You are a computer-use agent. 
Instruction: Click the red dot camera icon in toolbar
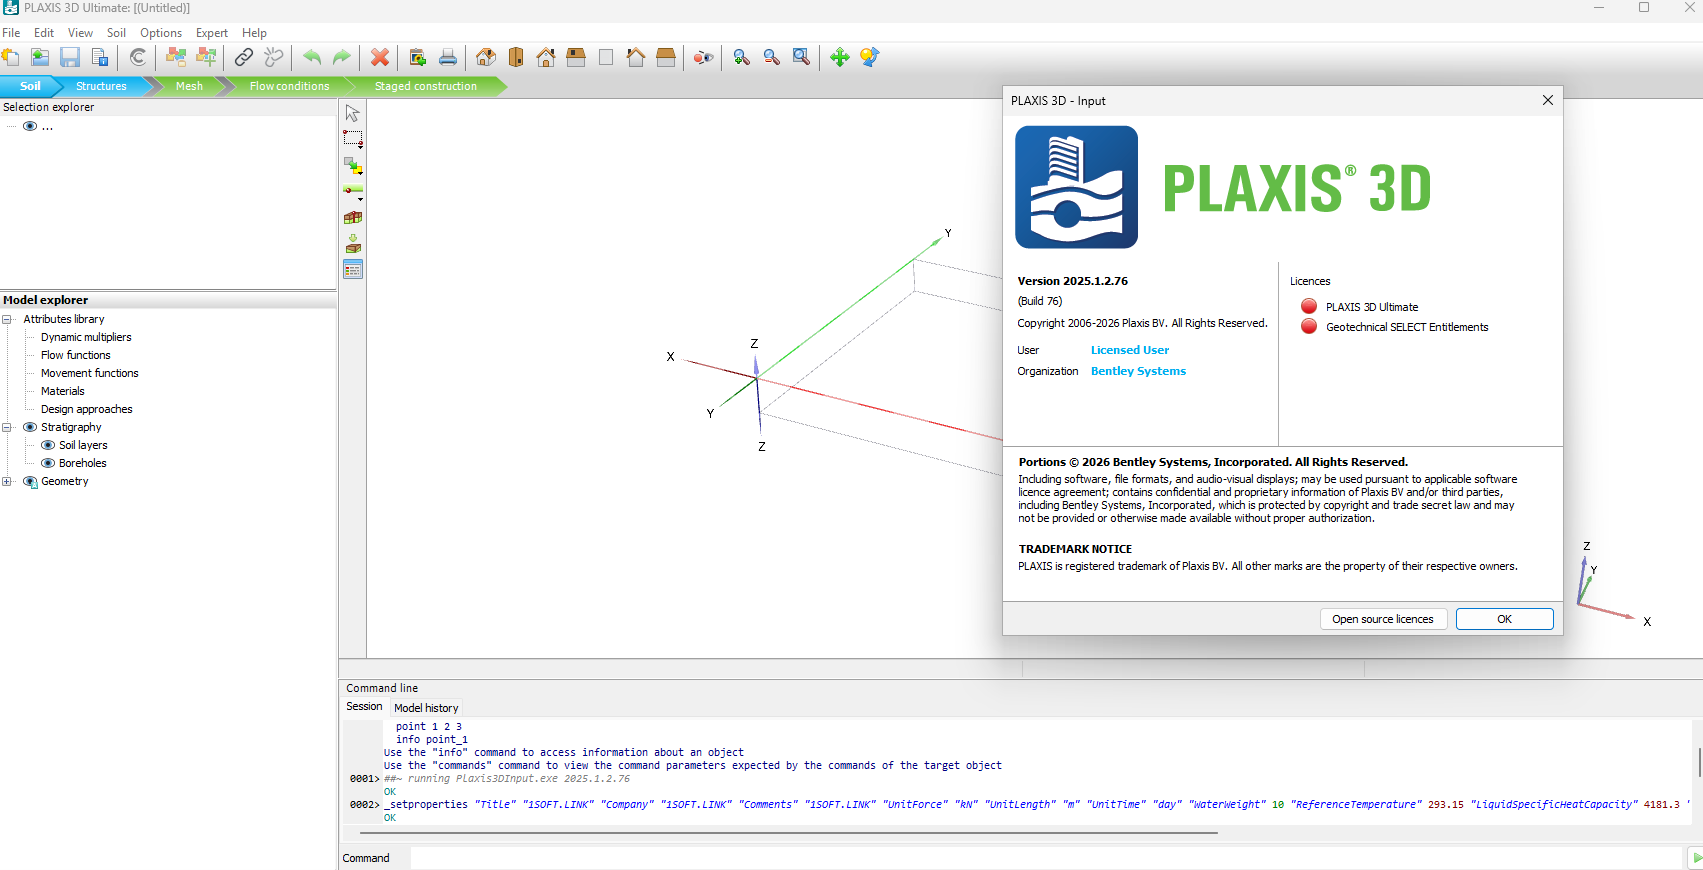[x=704, y=57]
